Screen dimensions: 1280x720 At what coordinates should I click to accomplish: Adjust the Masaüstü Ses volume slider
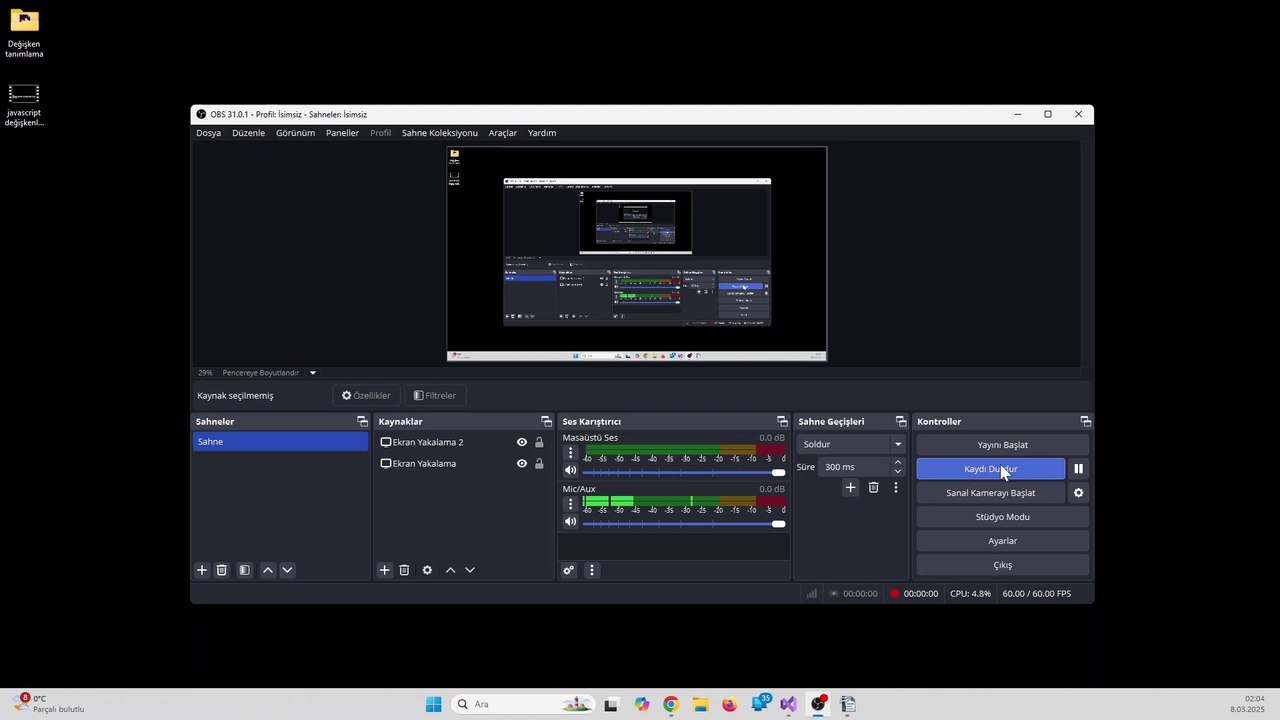(684, 472)
